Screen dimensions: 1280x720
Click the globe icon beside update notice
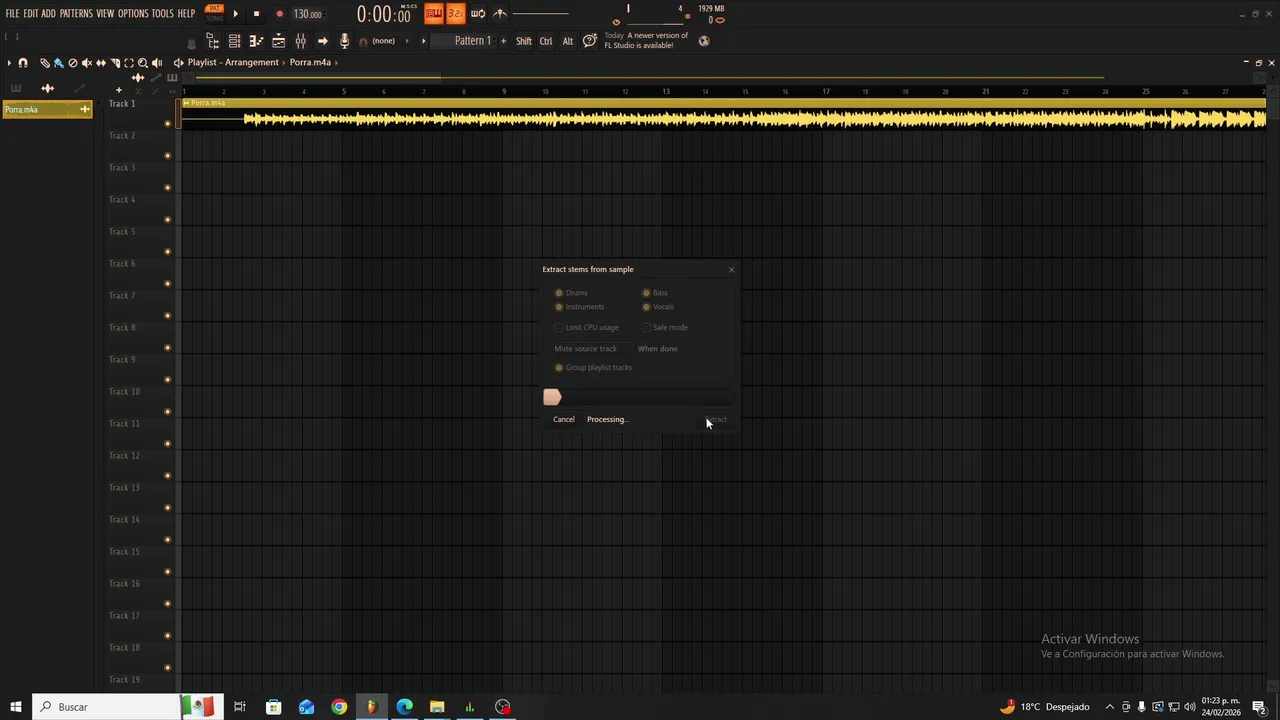point(704,41)
